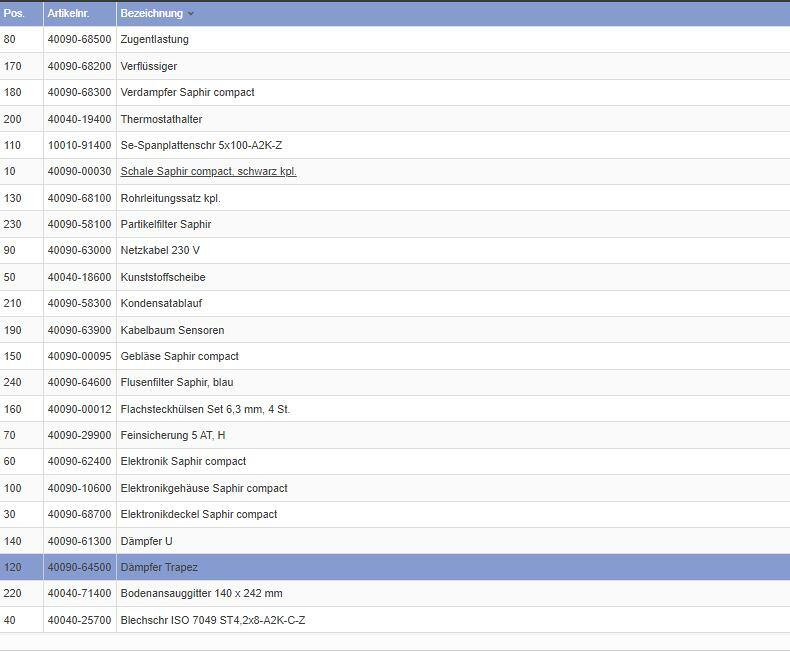This screenshot has width=790, height=651.
Task: Select the Verflüssiger row
Action: coord(148,66)
